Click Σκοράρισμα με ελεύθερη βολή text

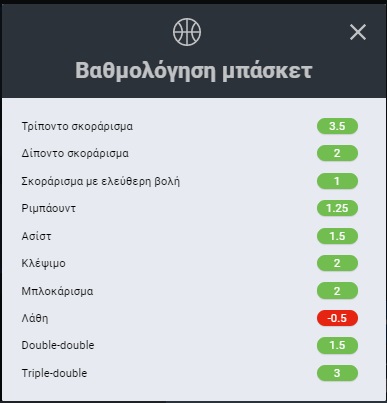tap(101, 181)
